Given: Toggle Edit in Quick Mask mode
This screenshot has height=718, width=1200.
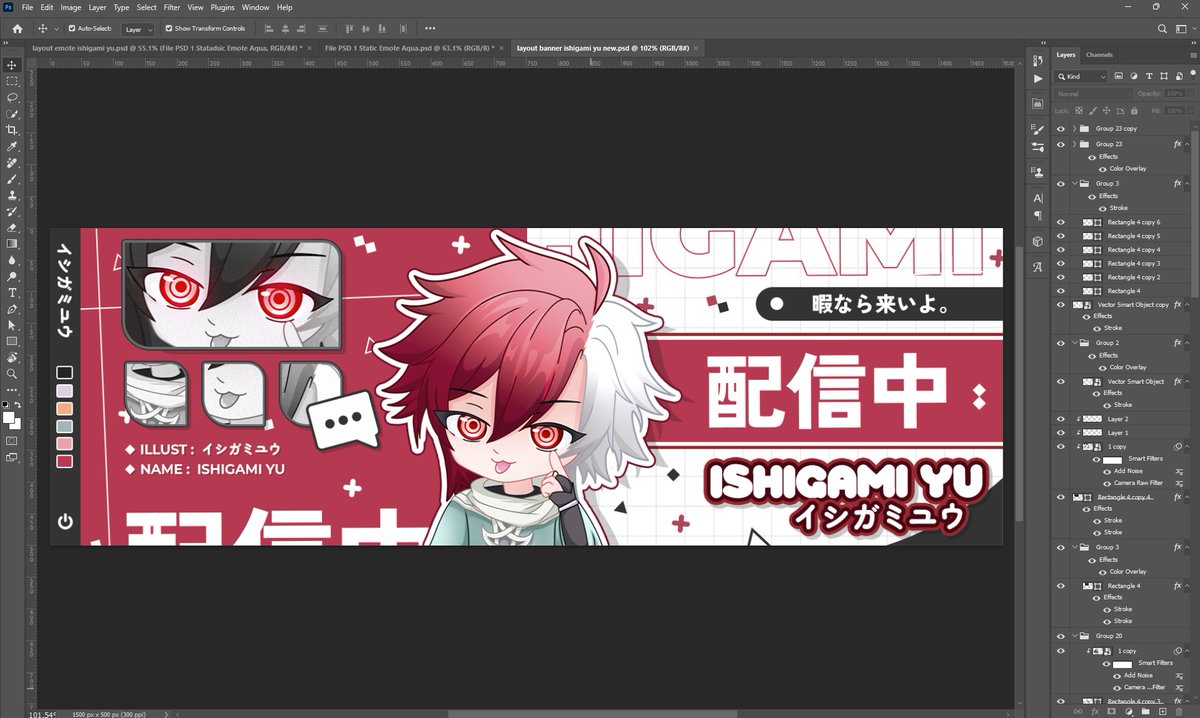Looking at the screenshot, I should click(x=12, y=440).
